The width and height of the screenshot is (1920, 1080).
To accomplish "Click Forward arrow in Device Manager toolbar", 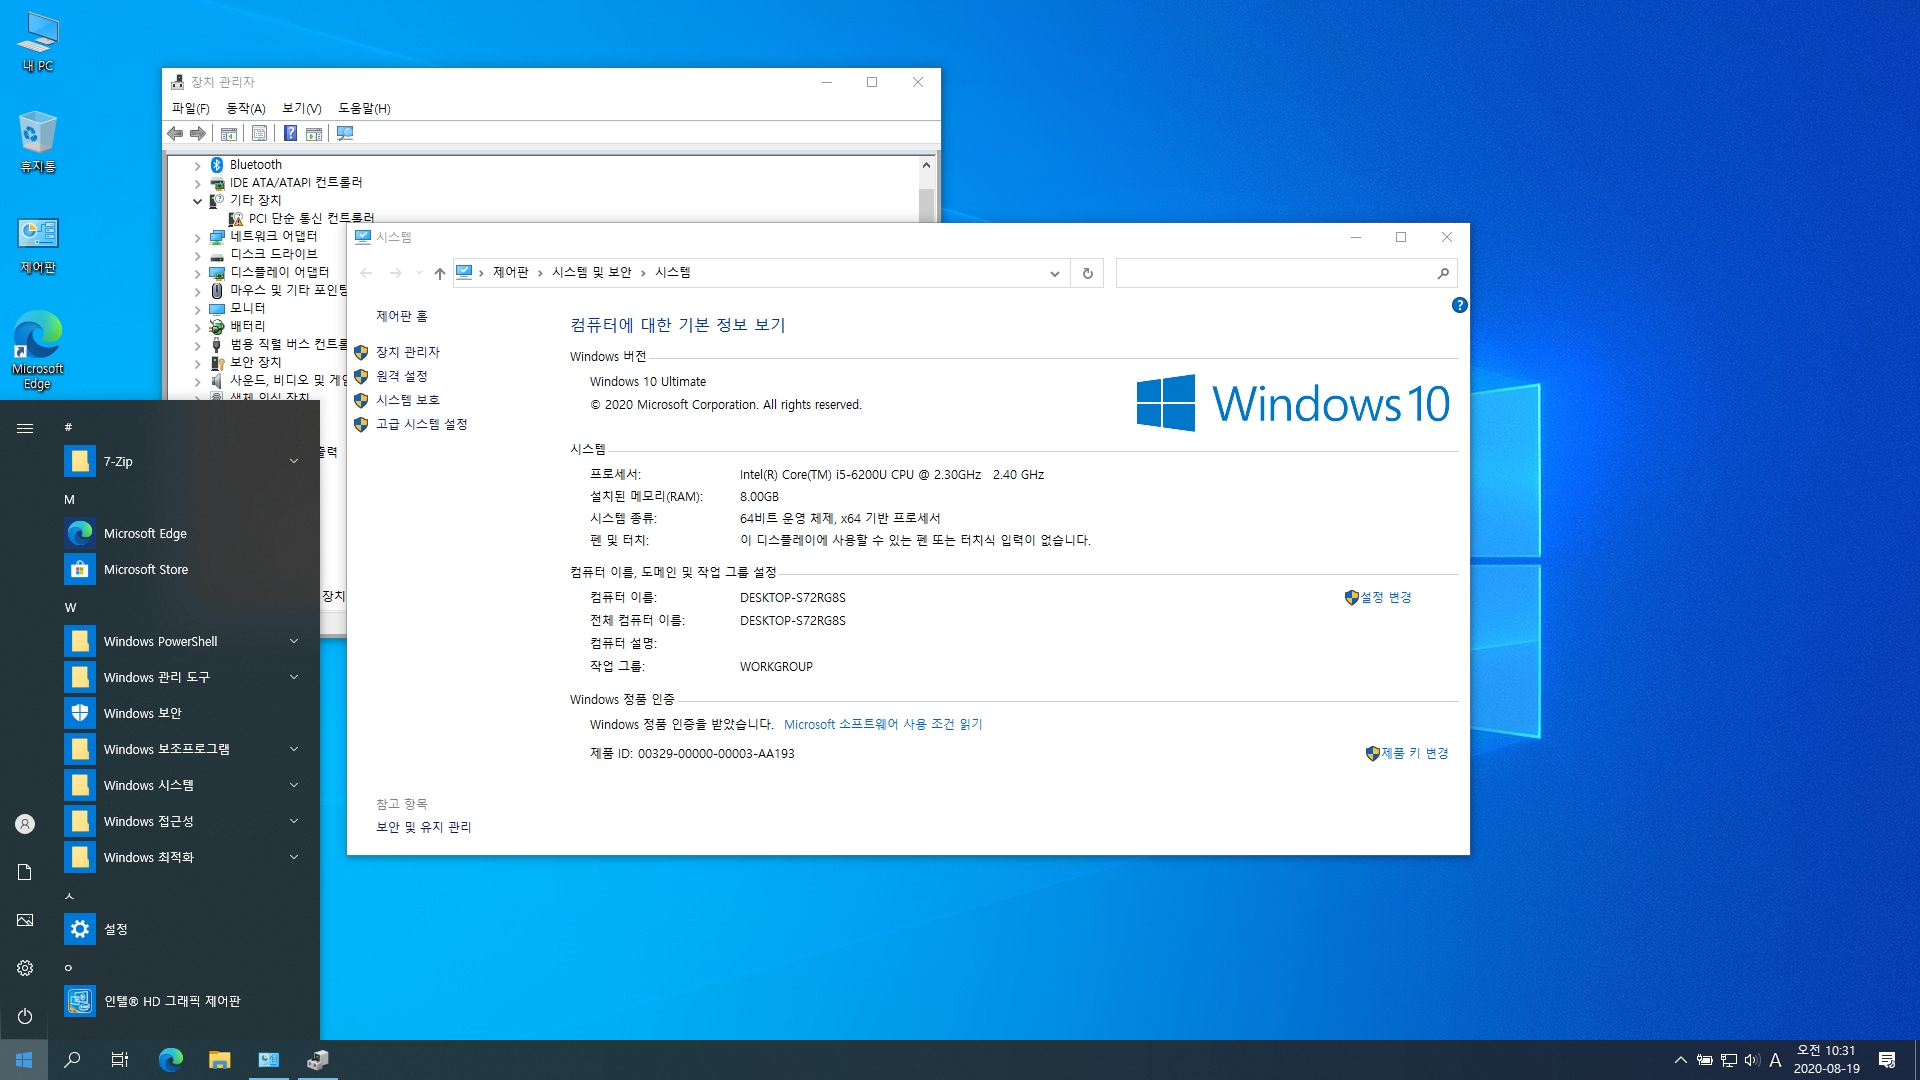I will point(198,133).
